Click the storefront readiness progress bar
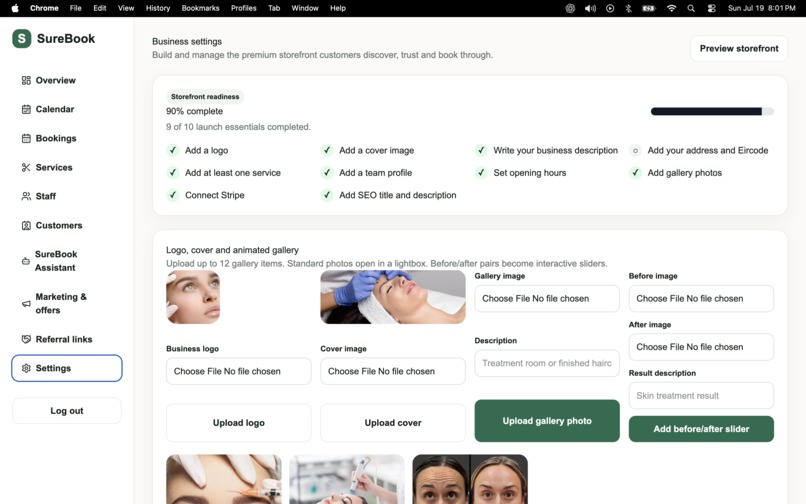This screenshot has height=504, width=806. (x=712, y=112)
